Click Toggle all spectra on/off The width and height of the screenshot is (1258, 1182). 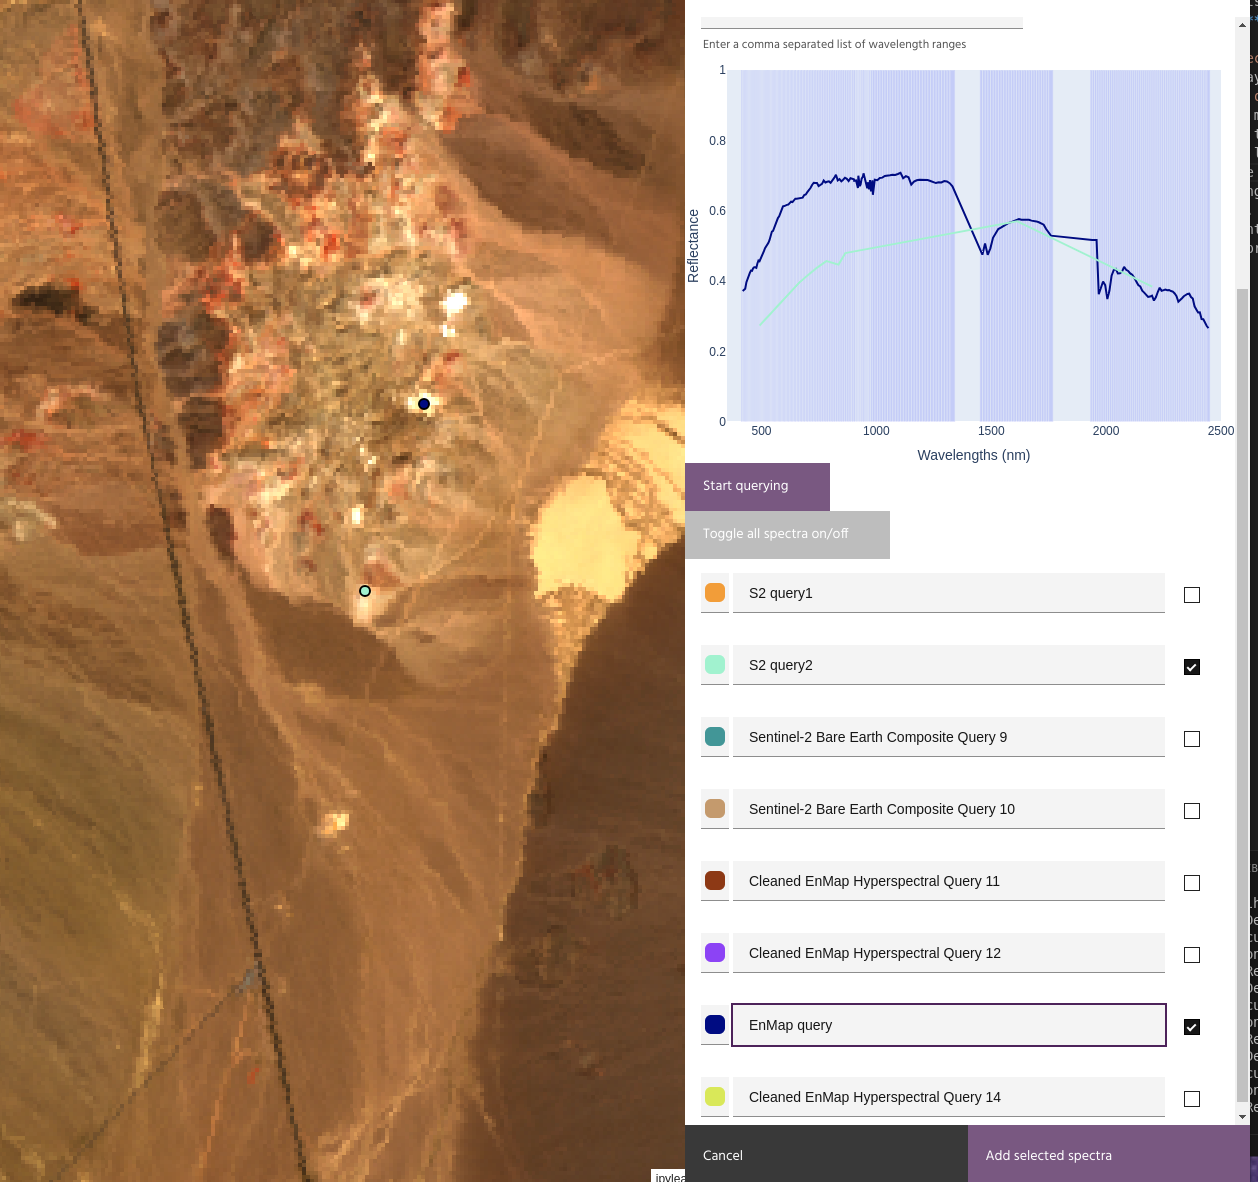pyautogui.click(x=787, y=534)
